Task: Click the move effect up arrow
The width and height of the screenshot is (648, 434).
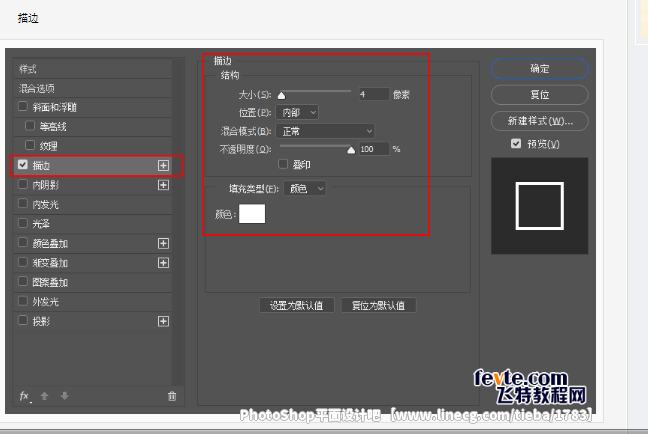Action: [44, 396]
